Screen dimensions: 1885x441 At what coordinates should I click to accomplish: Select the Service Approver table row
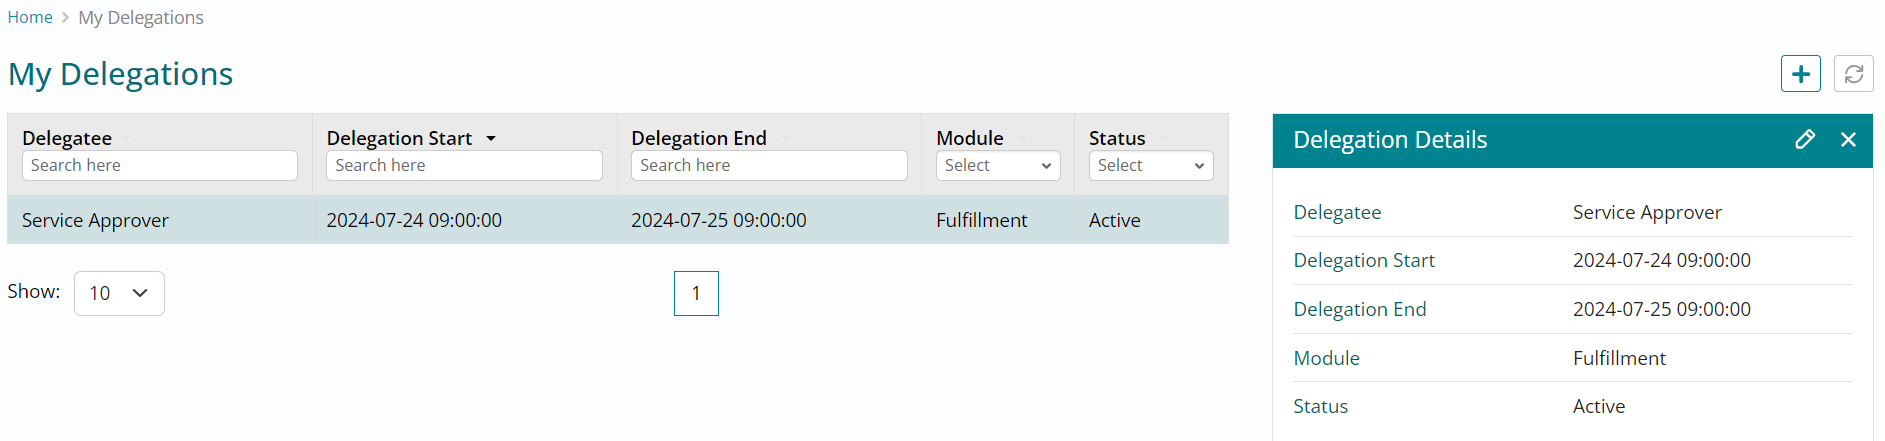tap(95, 220)
